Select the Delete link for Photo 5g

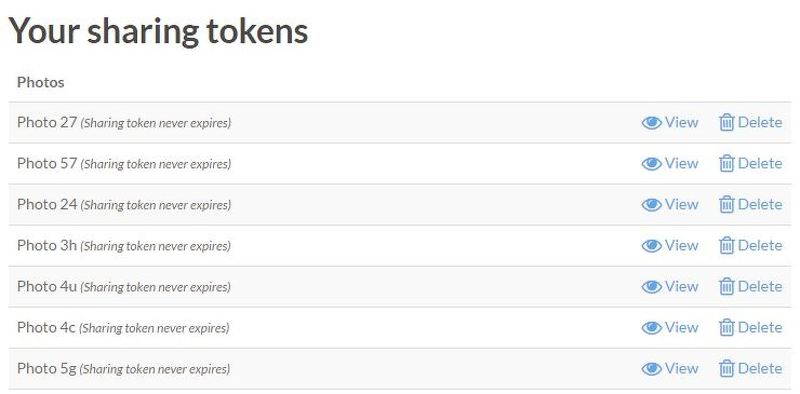pyautogui.click(x=751, y=368)
